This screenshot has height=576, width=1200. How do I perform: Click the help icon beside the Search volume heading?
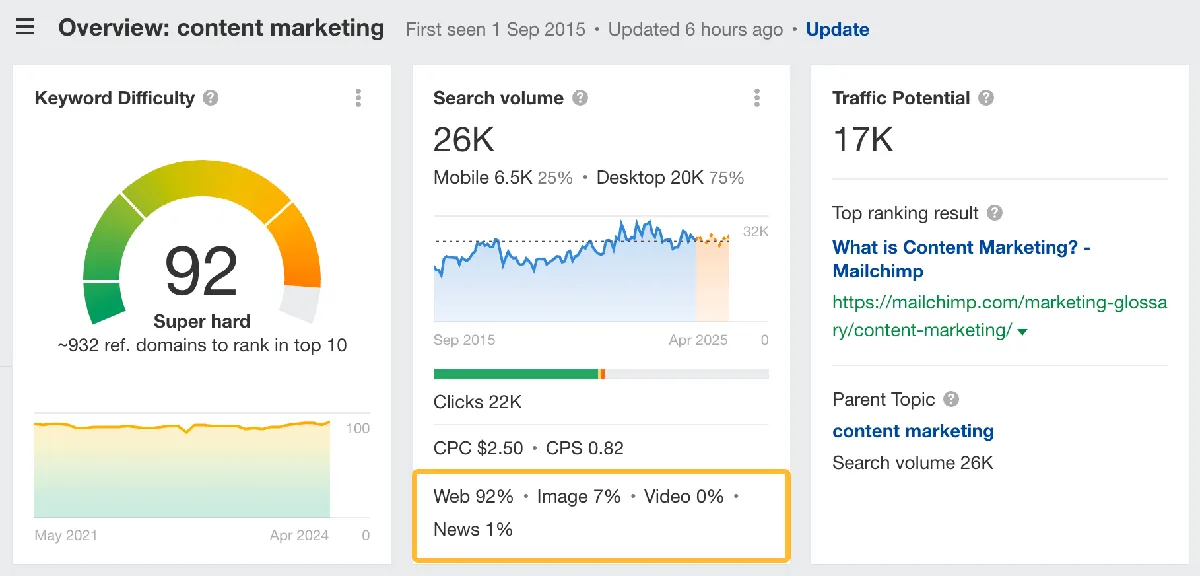(580, 98)
